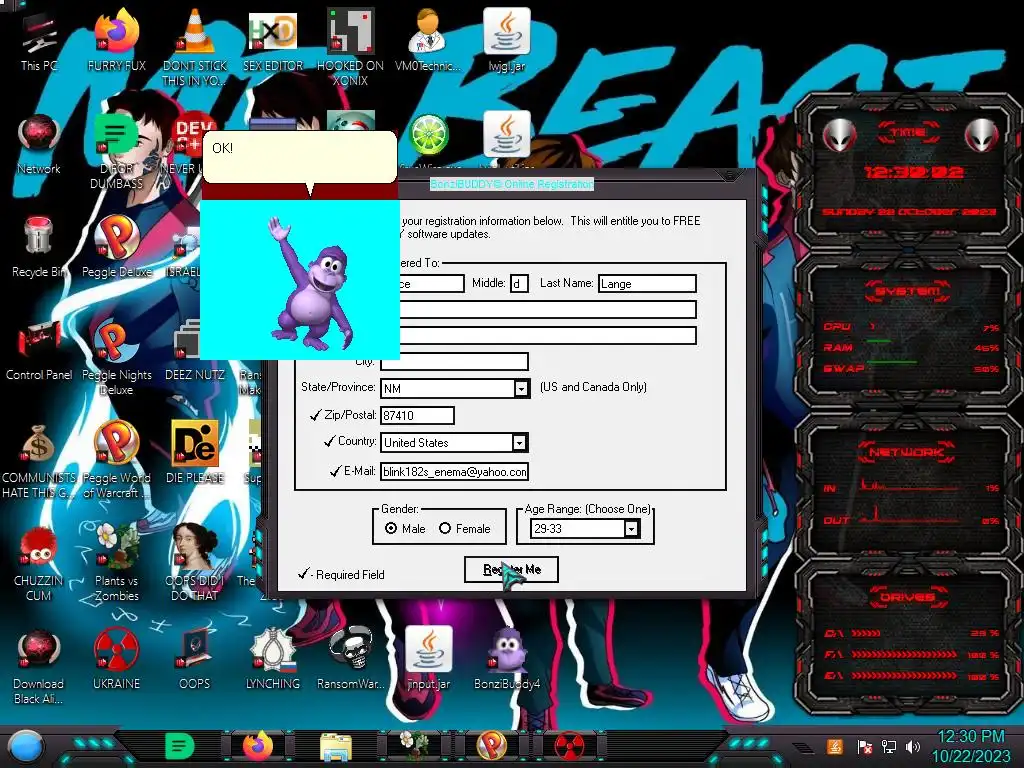Click the Register Me button
Screen dimensions: 1024x768
tap(511, 569)
